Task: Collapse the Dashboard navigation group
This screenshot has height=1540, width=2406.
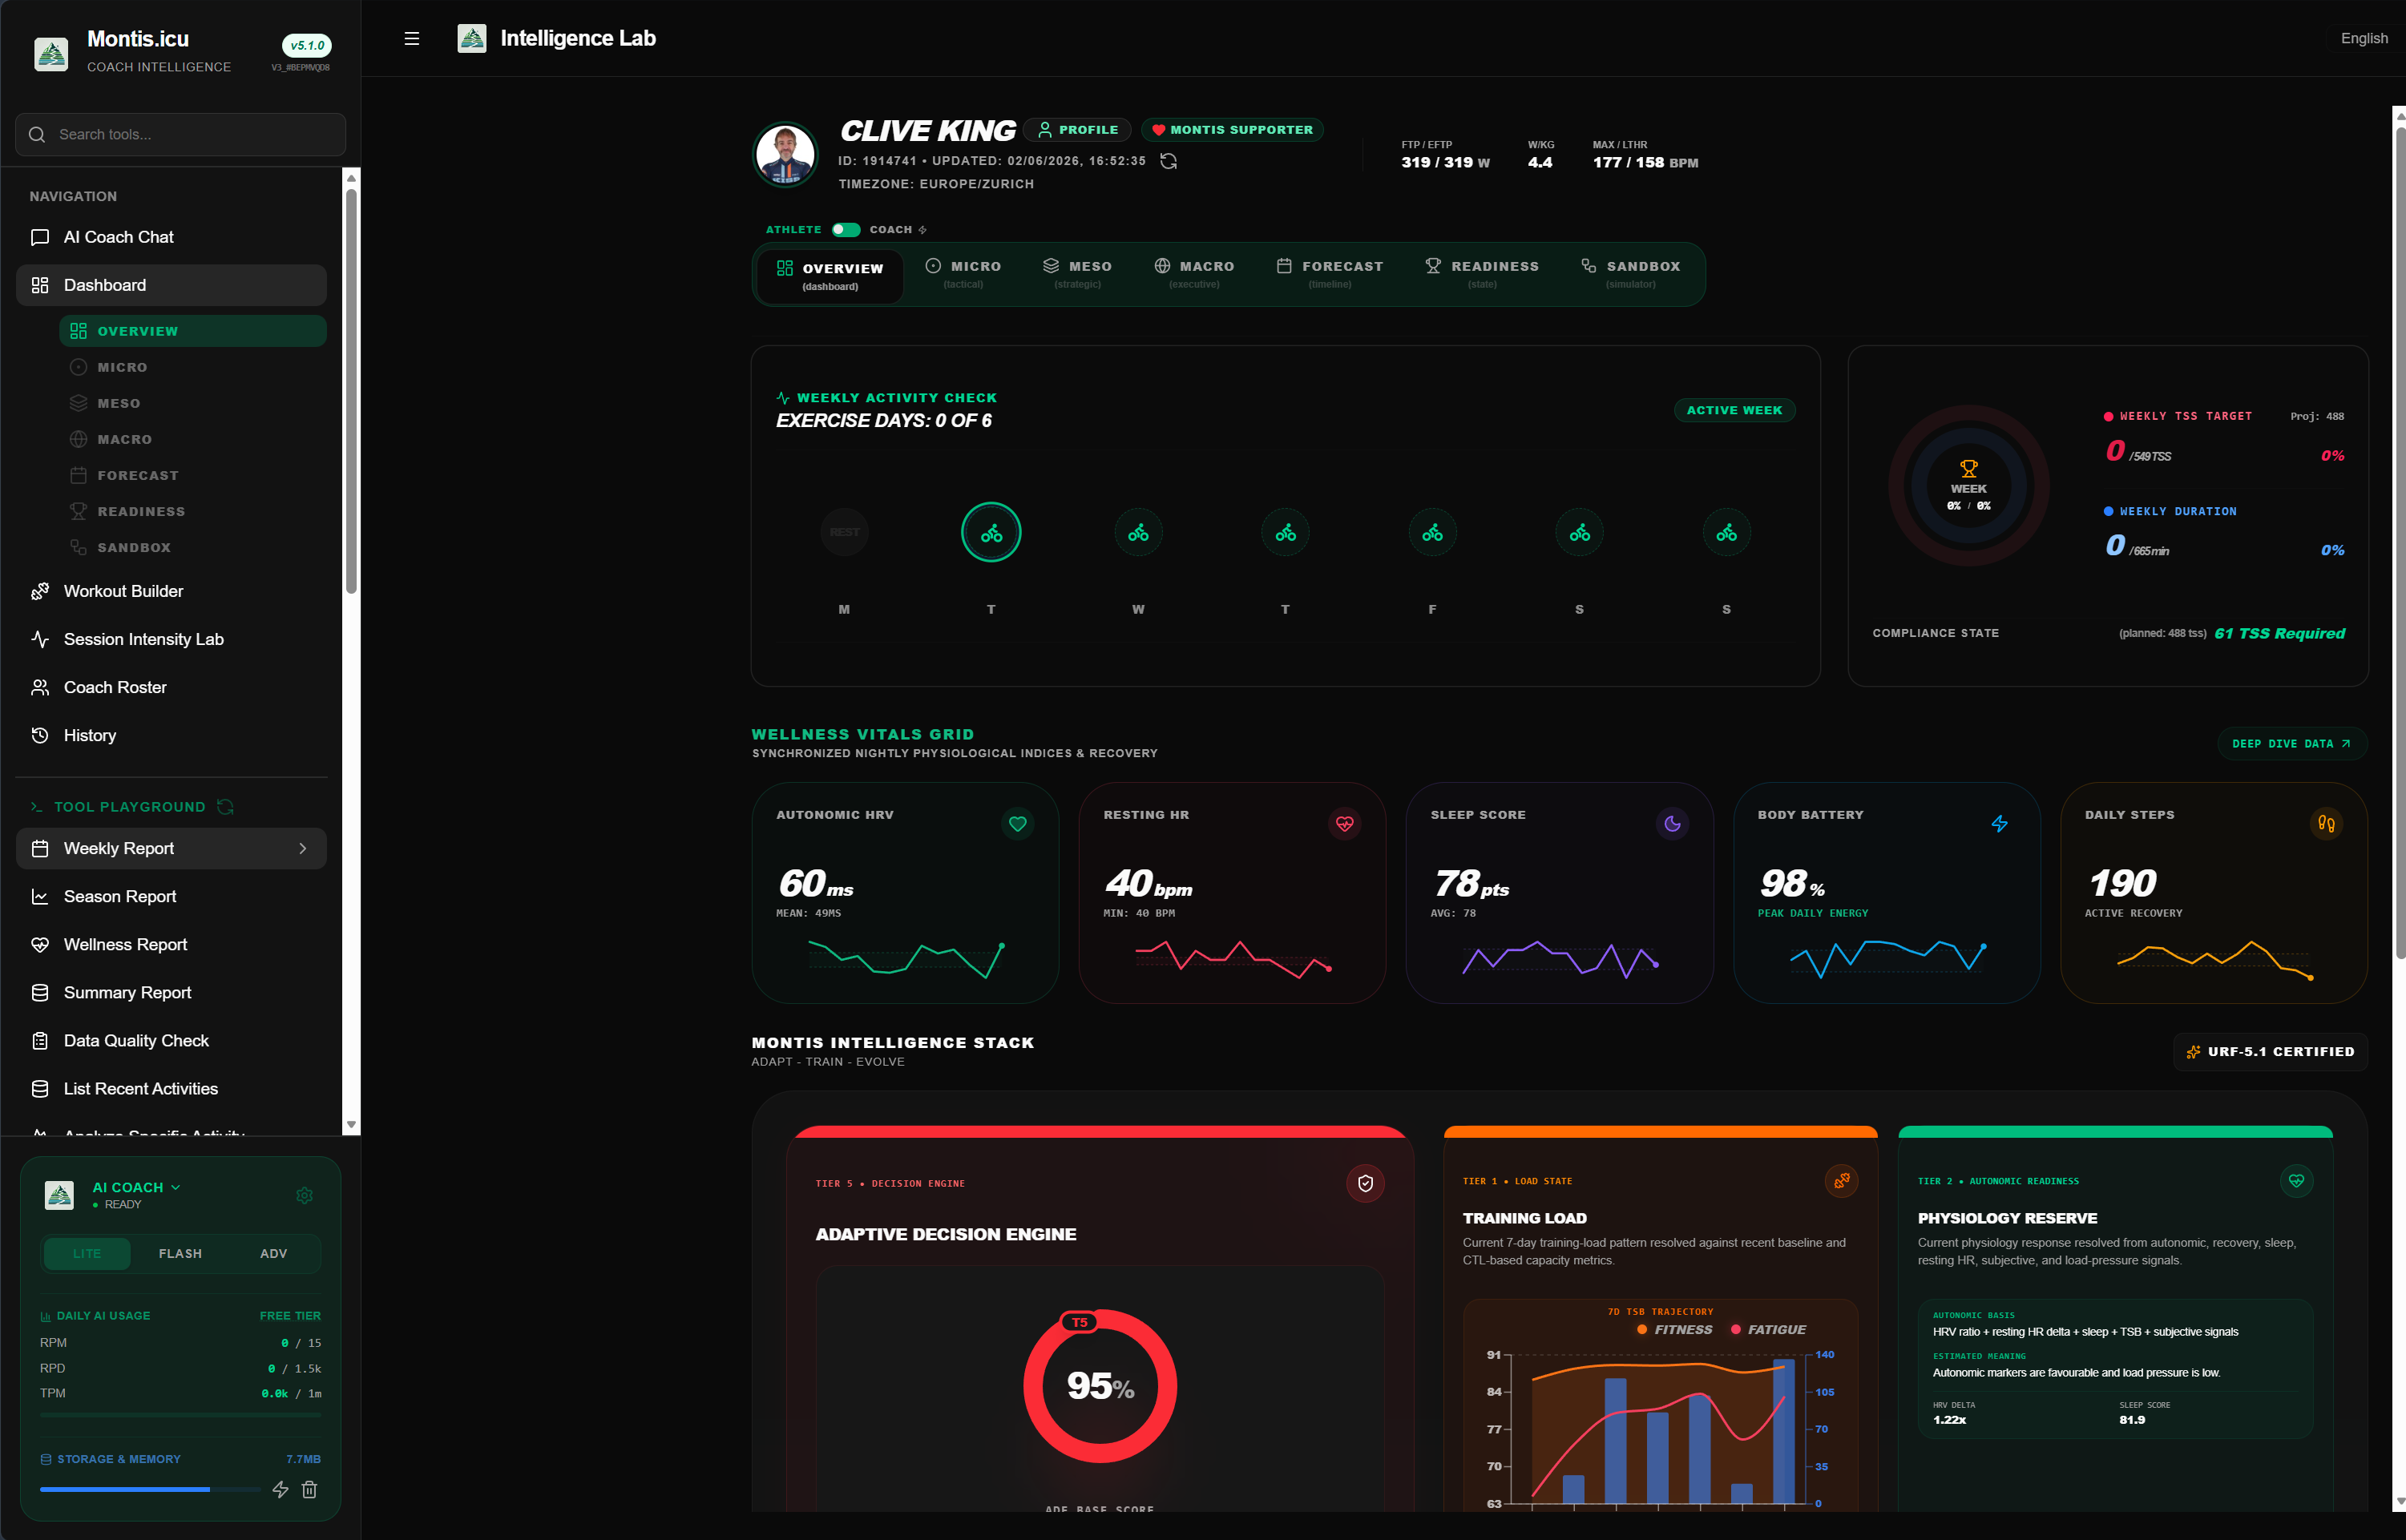Action: point(171,285)
